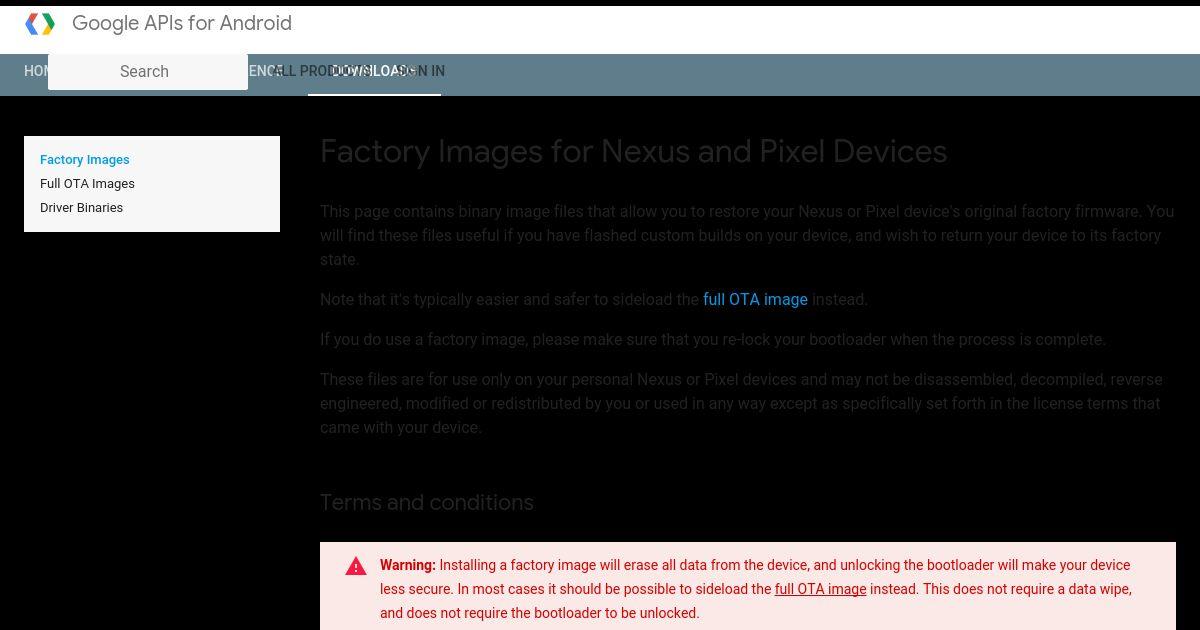Open Full OTA Images in the sidebar
The height and width of the screenshot is (630, 1200).
tap(87, 183)
